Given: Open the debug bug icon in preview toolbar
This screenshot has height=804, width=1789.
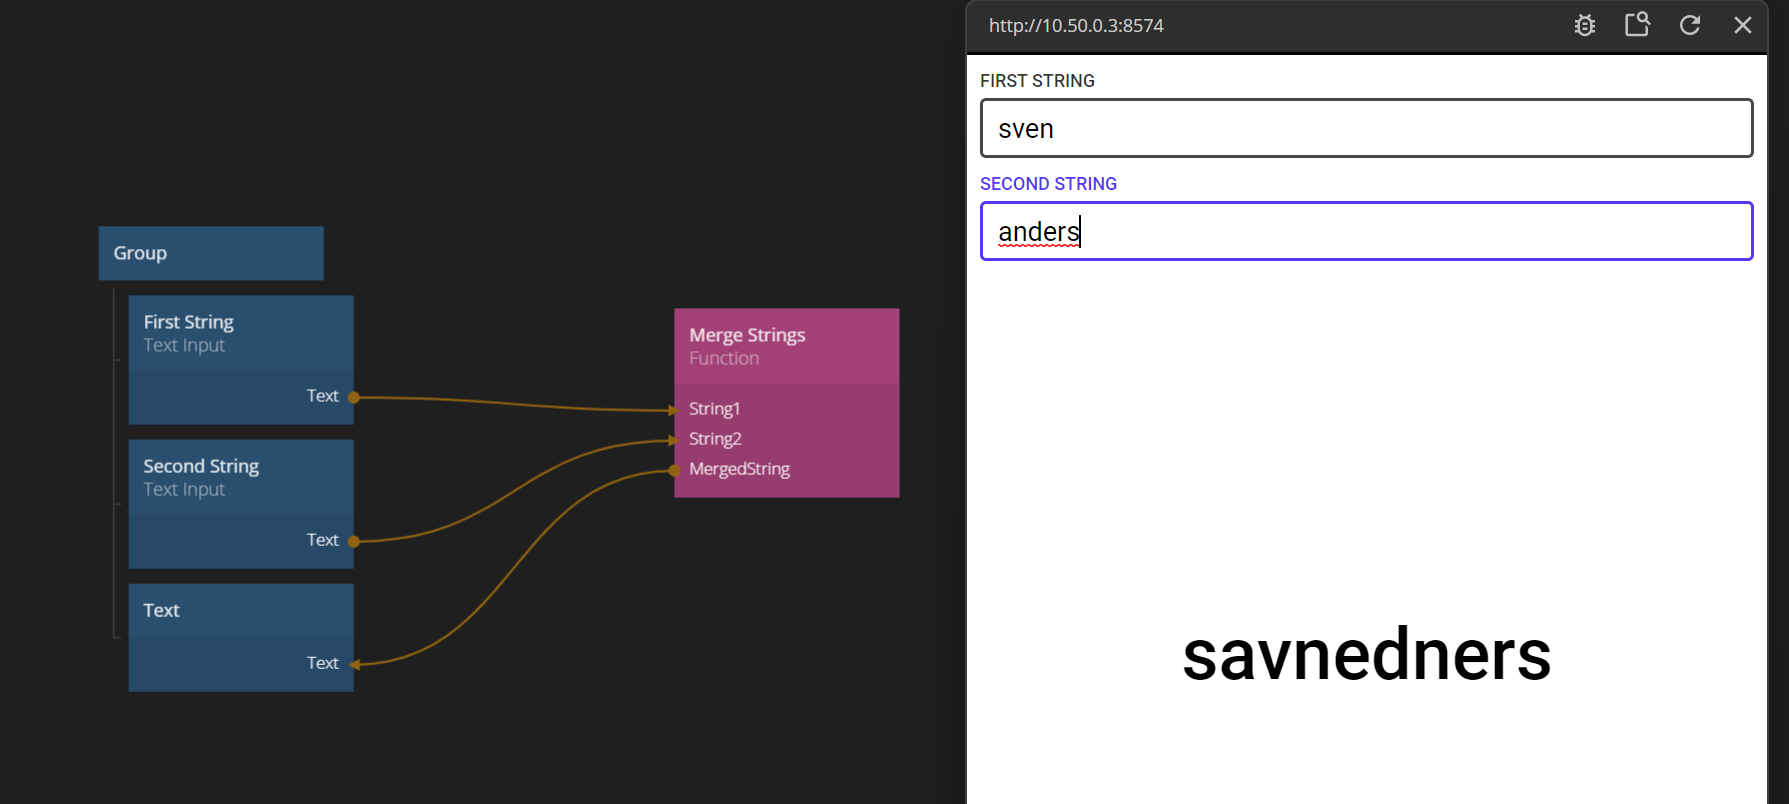Looking at the screenshot, I should pyautogui.click(x=1584, y=26).
